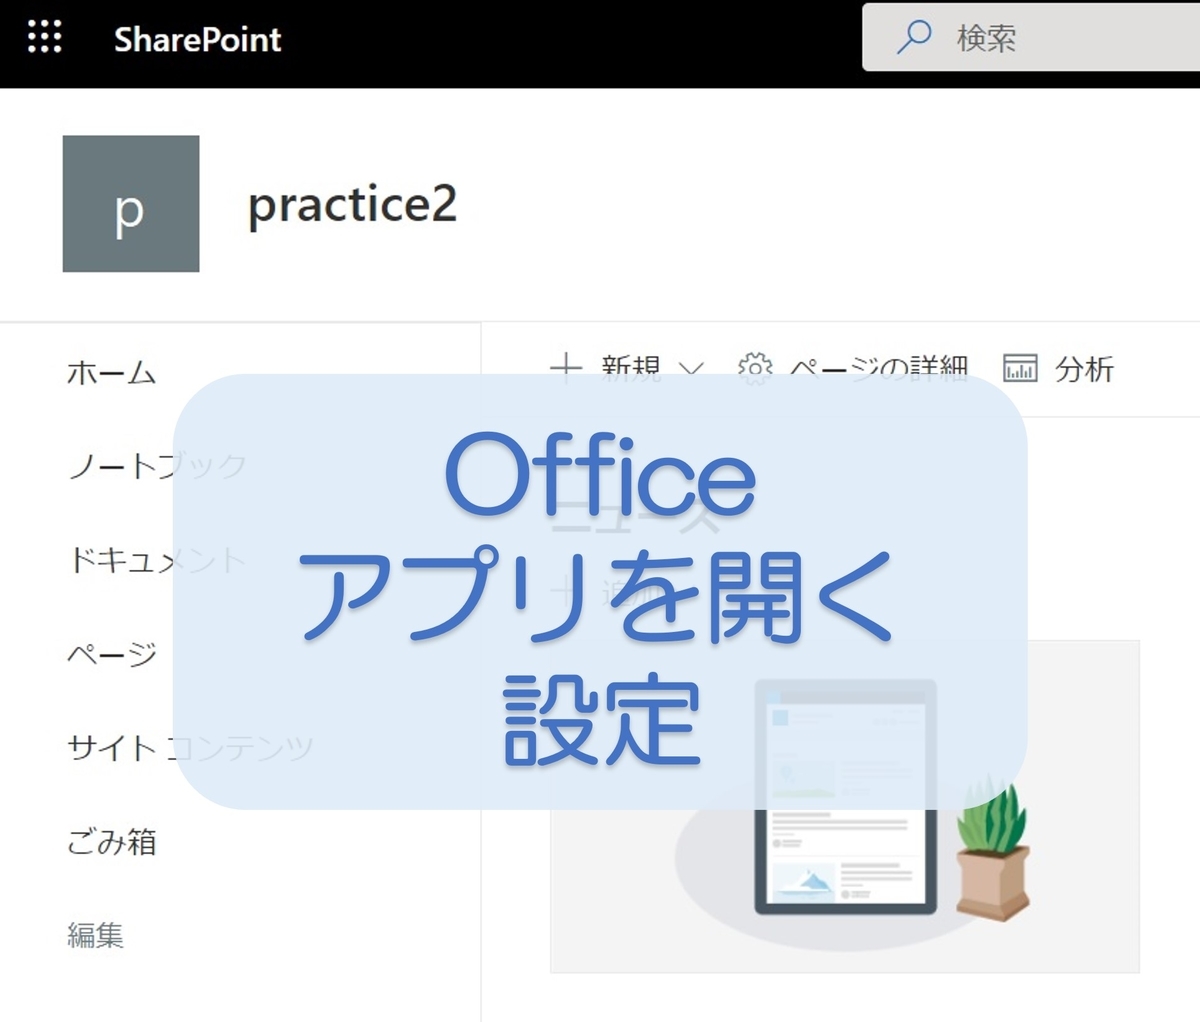Click the plus icon beside 新規

(x=566, y=368)
